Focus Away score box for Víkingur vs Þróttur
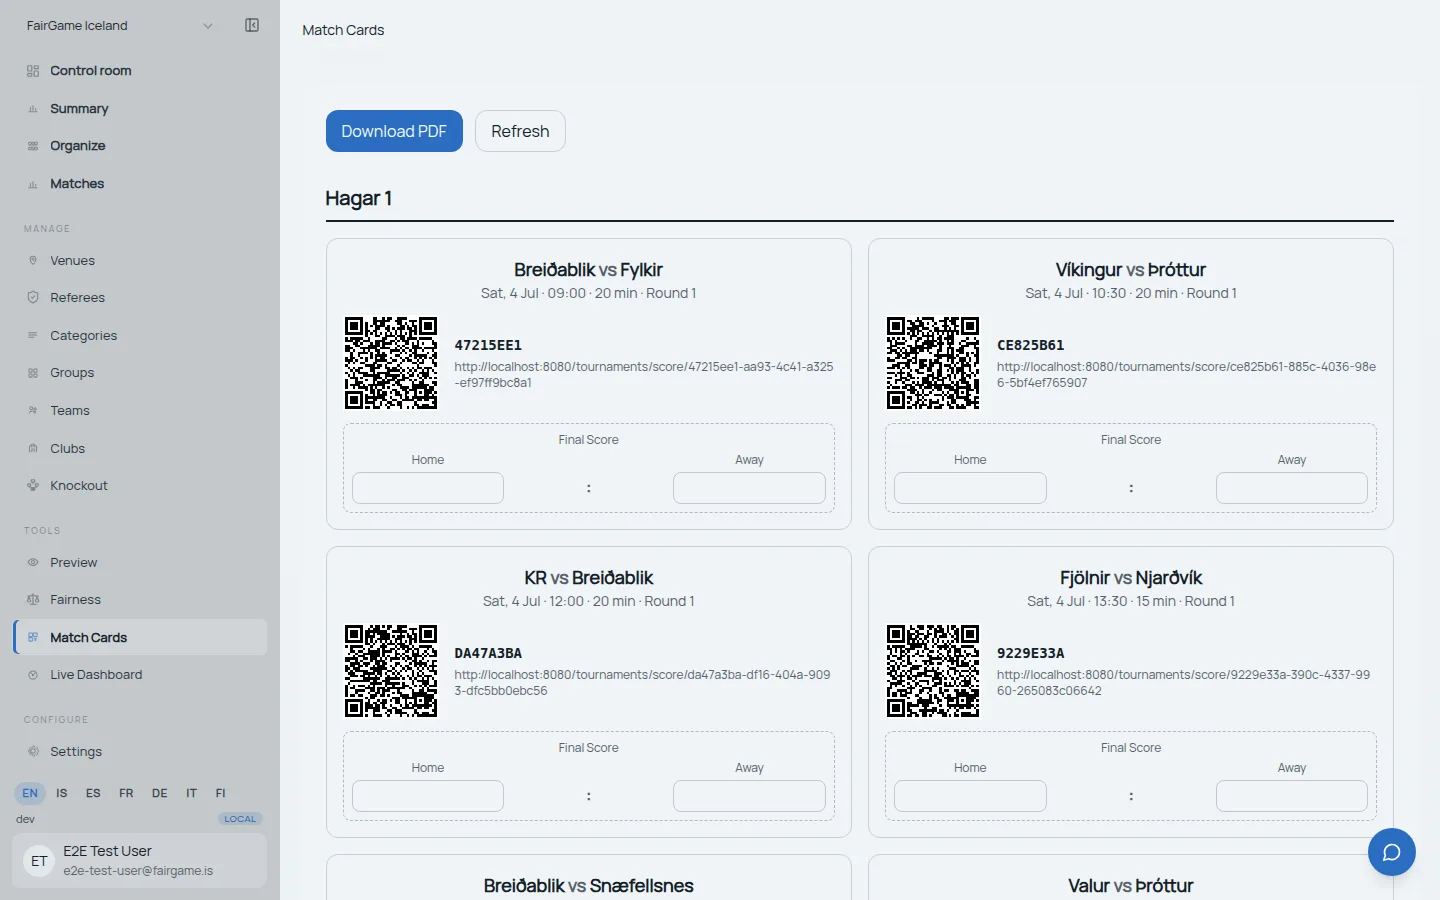This screenshot has width=1440, height=900. click(1292, 488)
